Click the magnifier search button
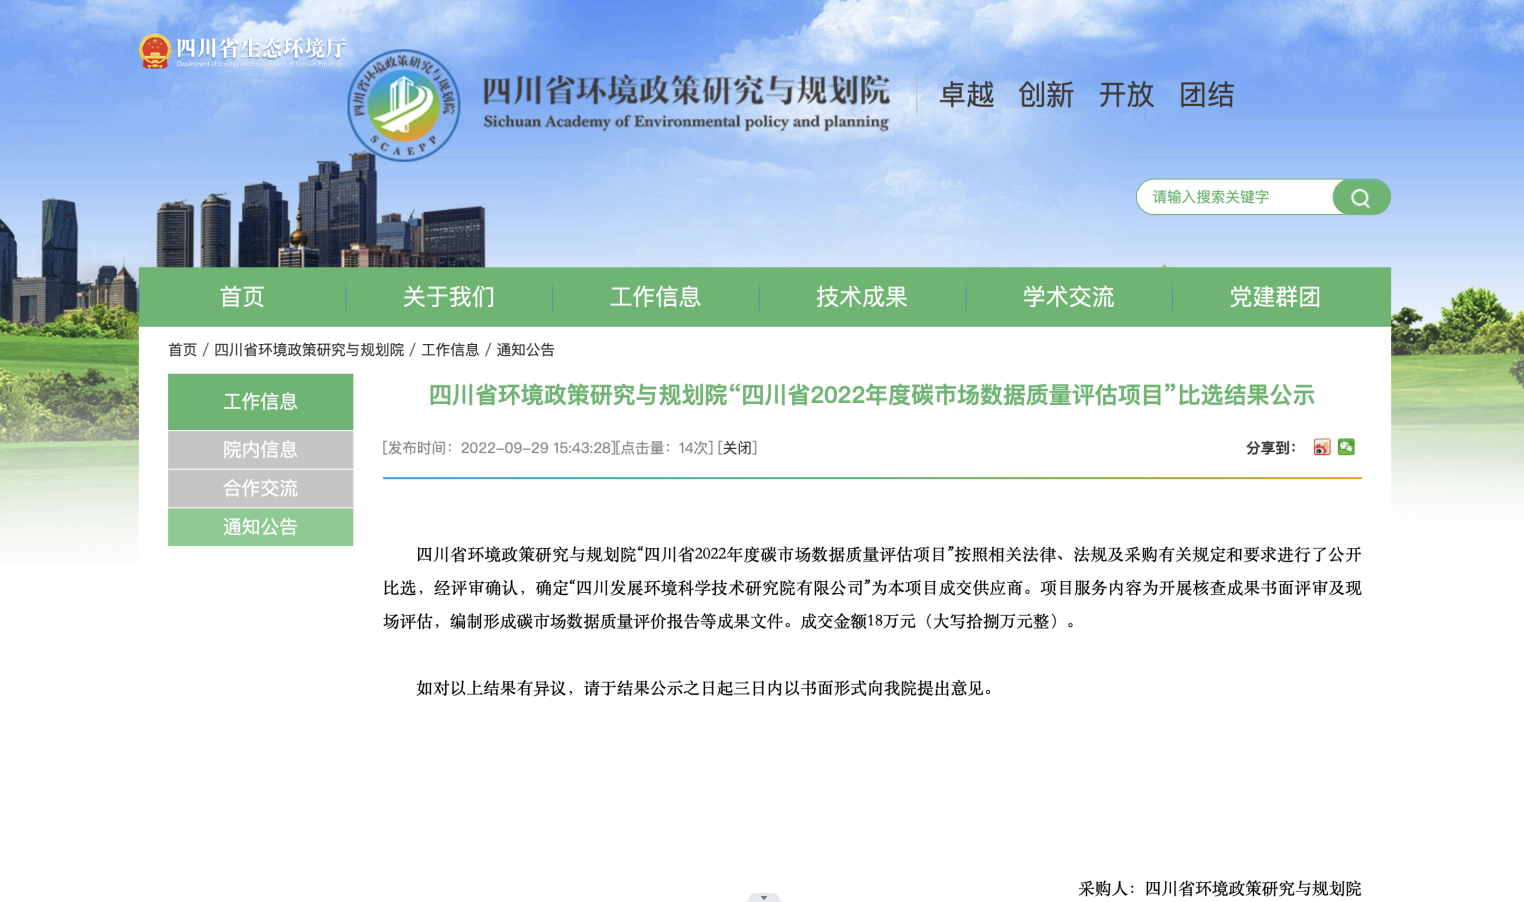 1360,197
